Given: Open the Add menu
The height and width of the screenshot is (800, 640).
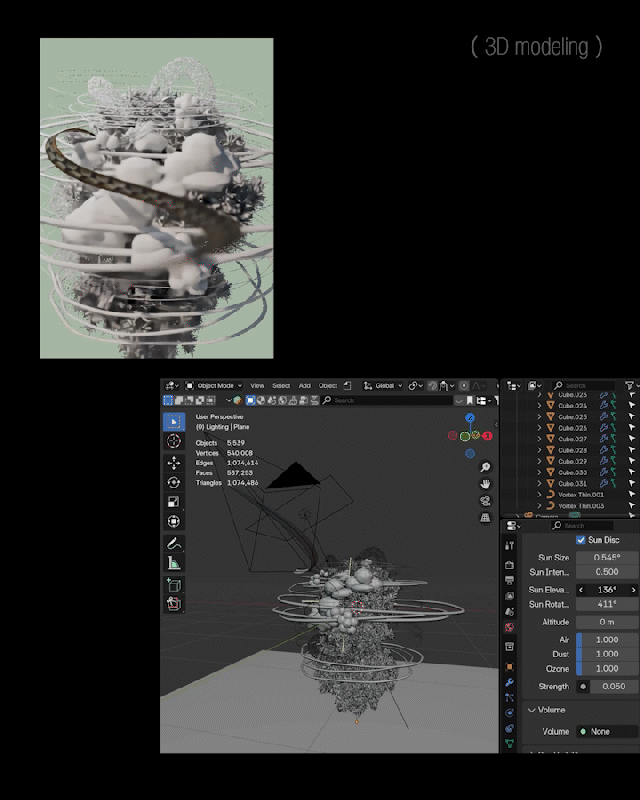Looking at the screenshot, I should tap(305, 385).
